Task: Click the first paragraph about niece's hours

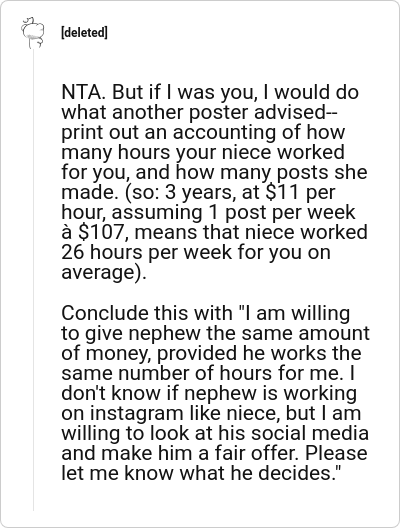Action: (214, 182)
